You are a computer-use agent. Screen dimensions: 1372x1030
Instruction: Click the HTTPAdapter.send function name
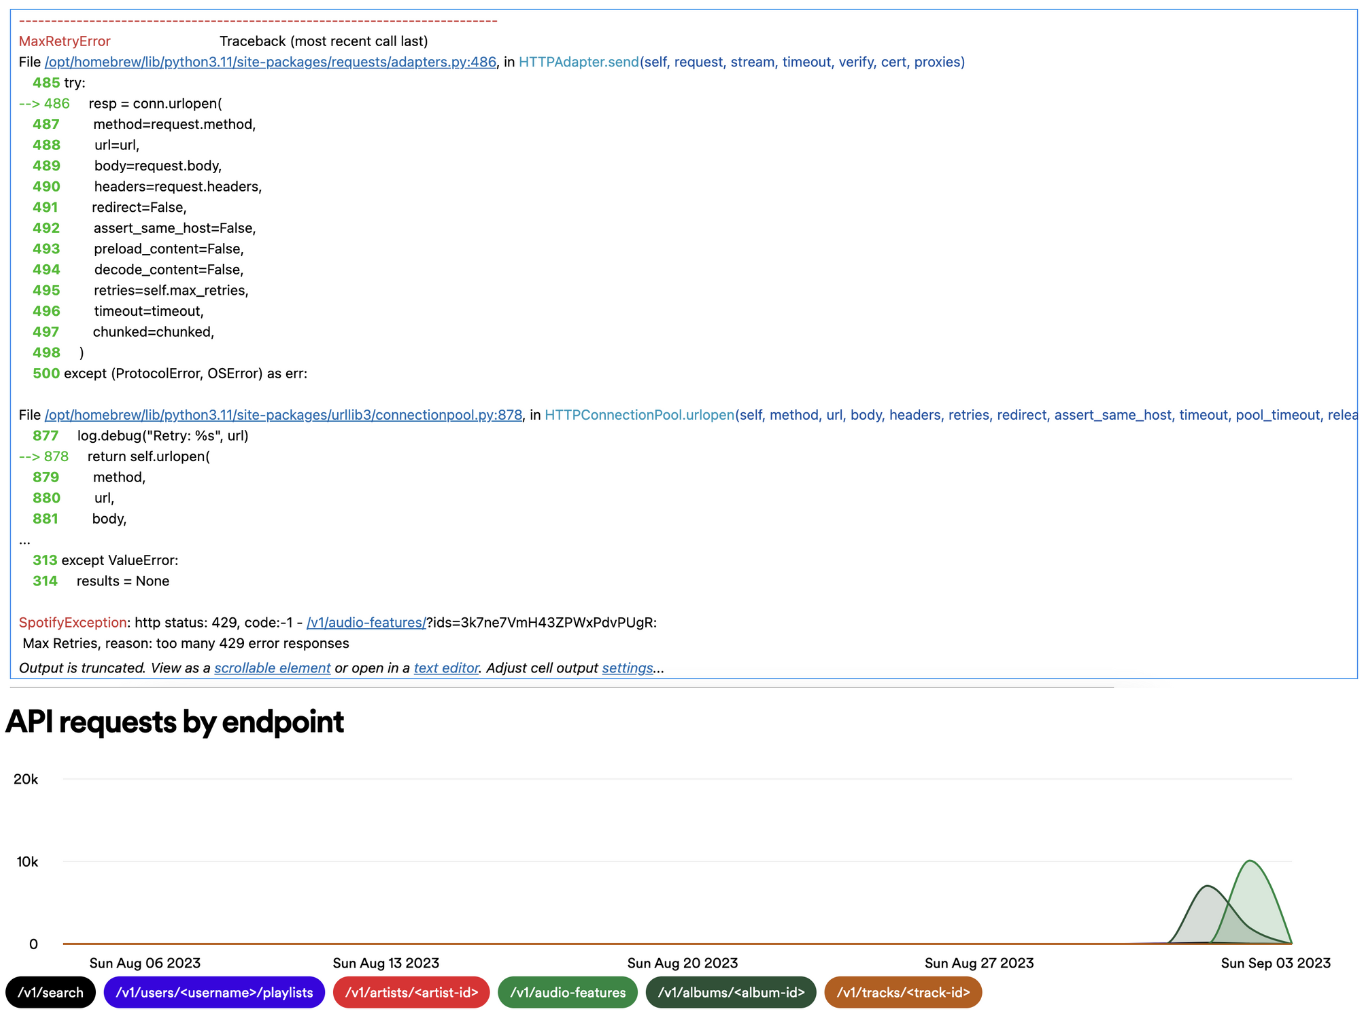578,62
